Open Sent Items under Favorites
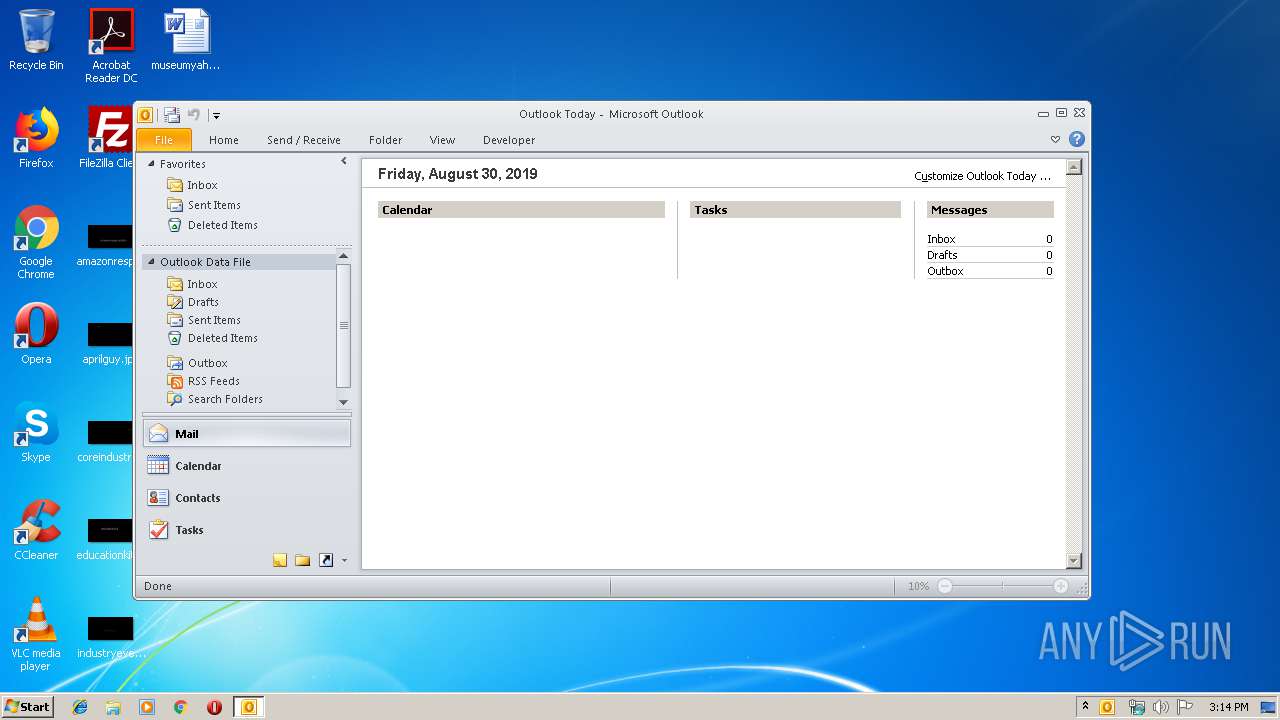1280x720 pixels. pos(214,205)
